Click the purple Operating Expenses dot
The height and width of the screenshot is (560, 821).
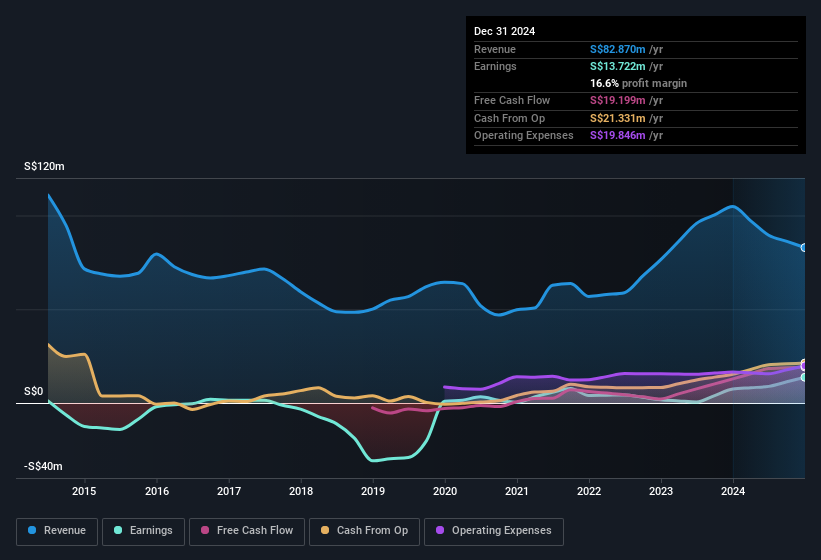coord(441,531)
